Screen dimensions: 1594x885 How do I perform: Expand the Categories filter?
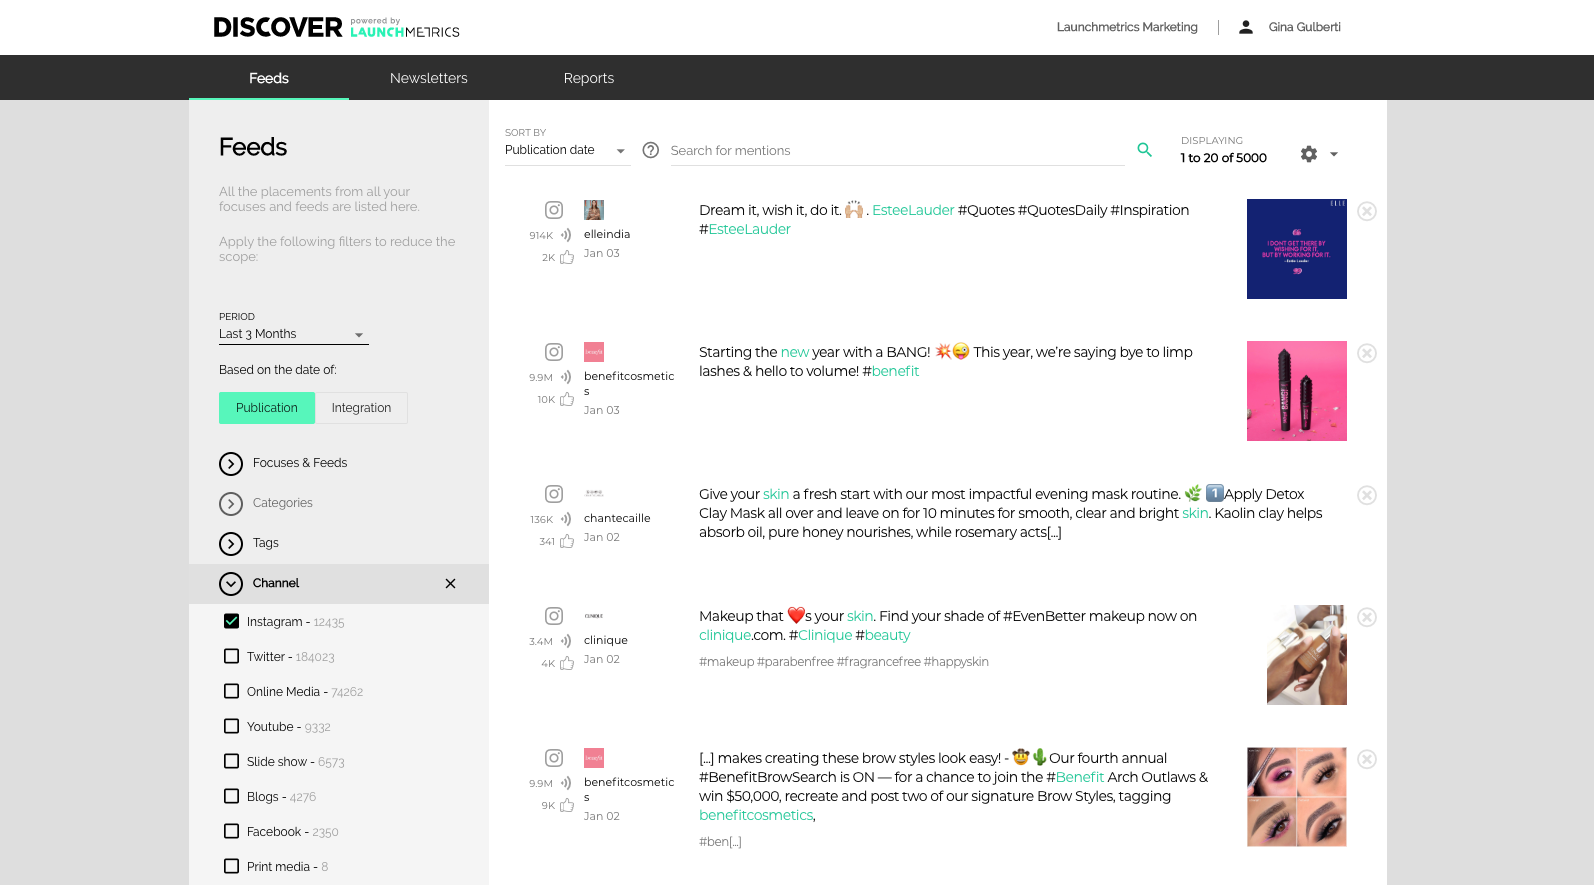point(231,504)
